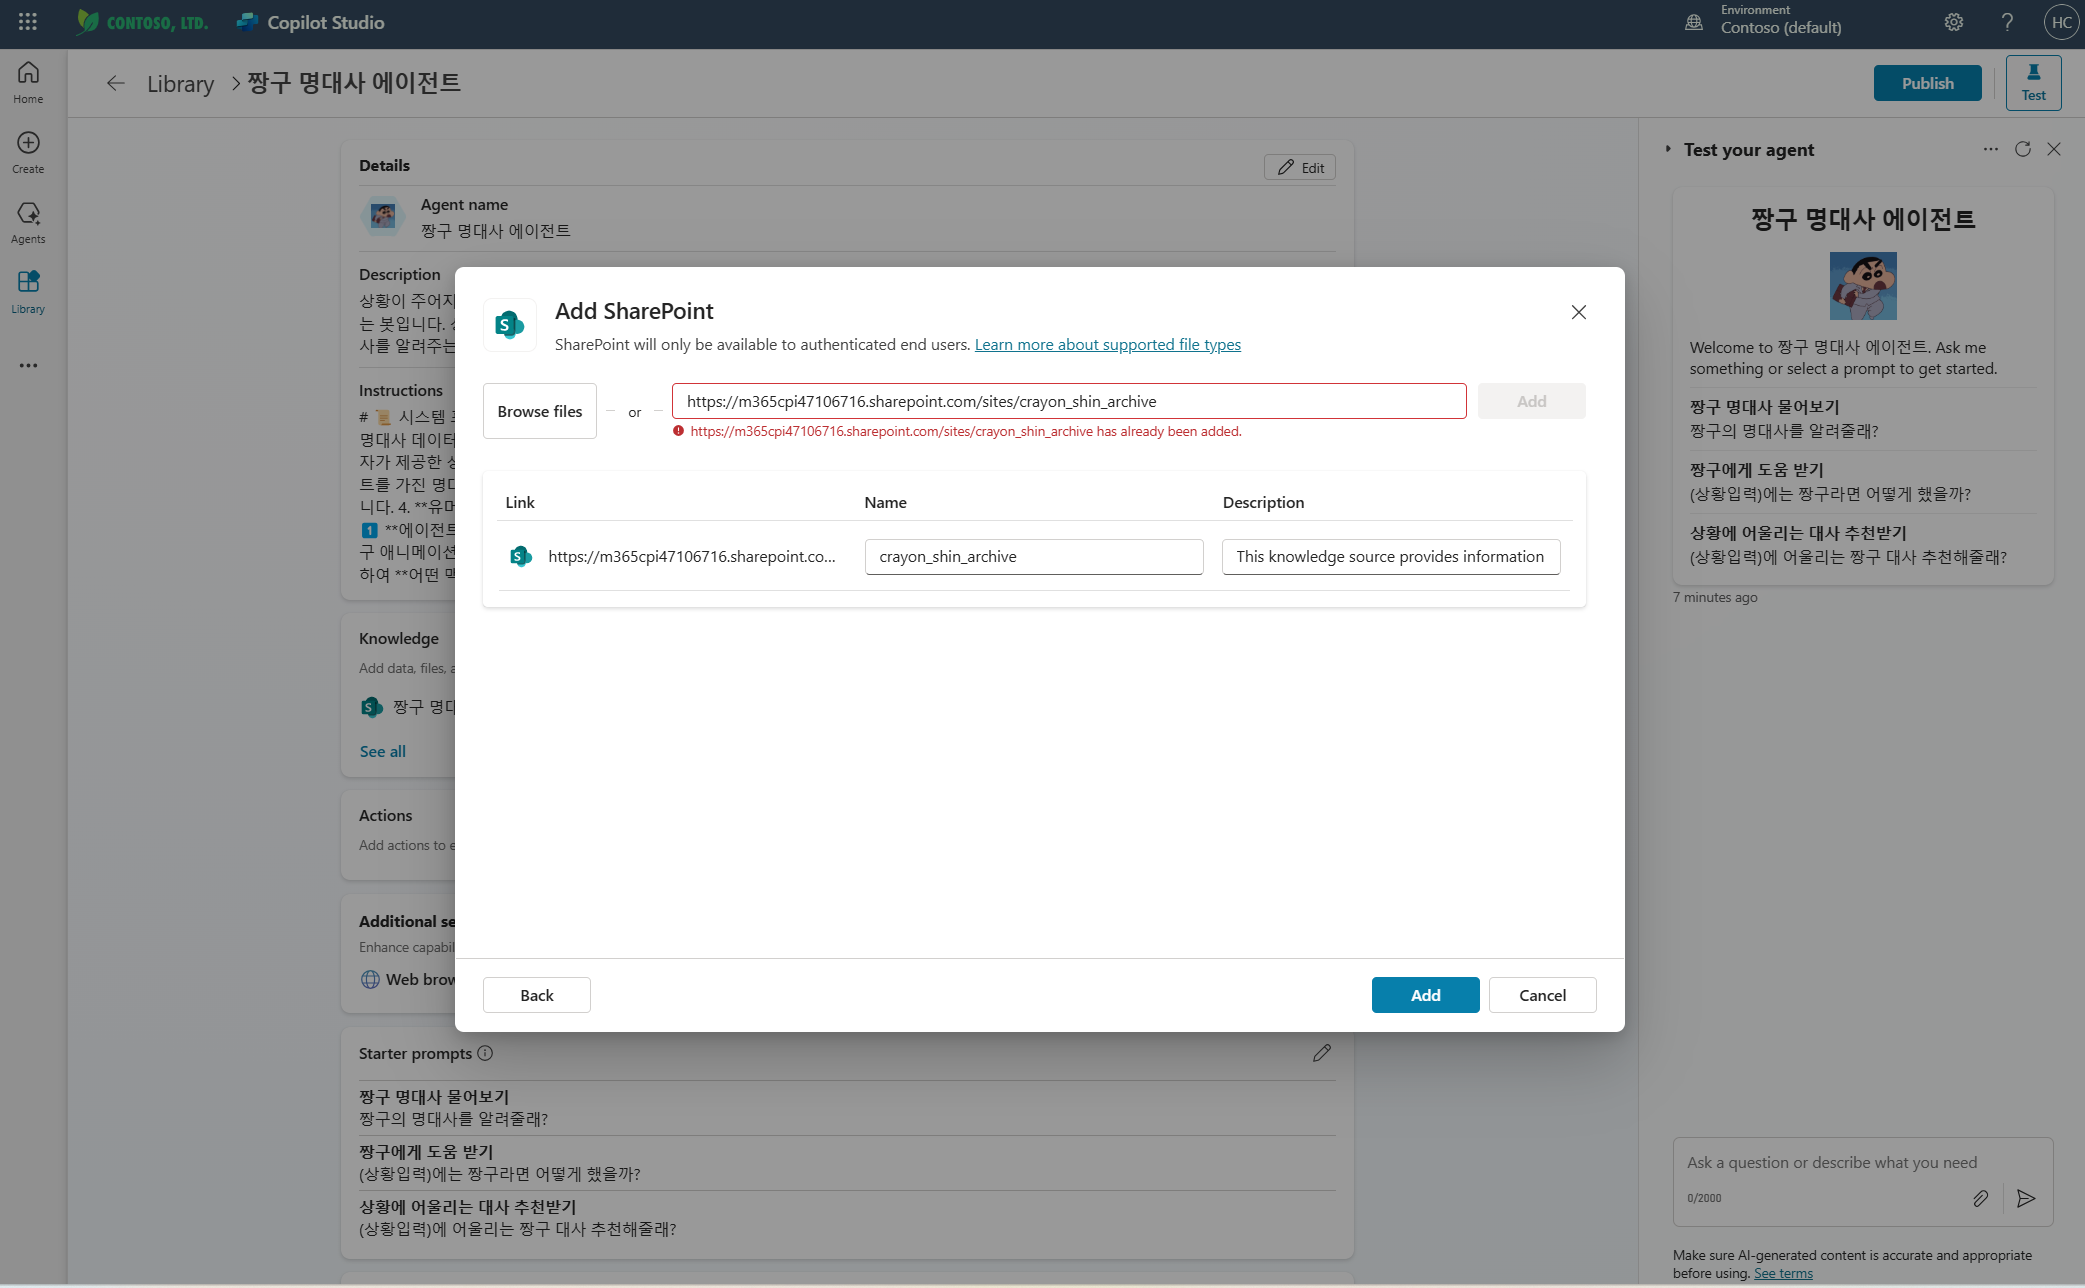Screen dimensions: 2085x1288
Task: Navigate to Library breadcrumb
Action: tap(181, 83)
